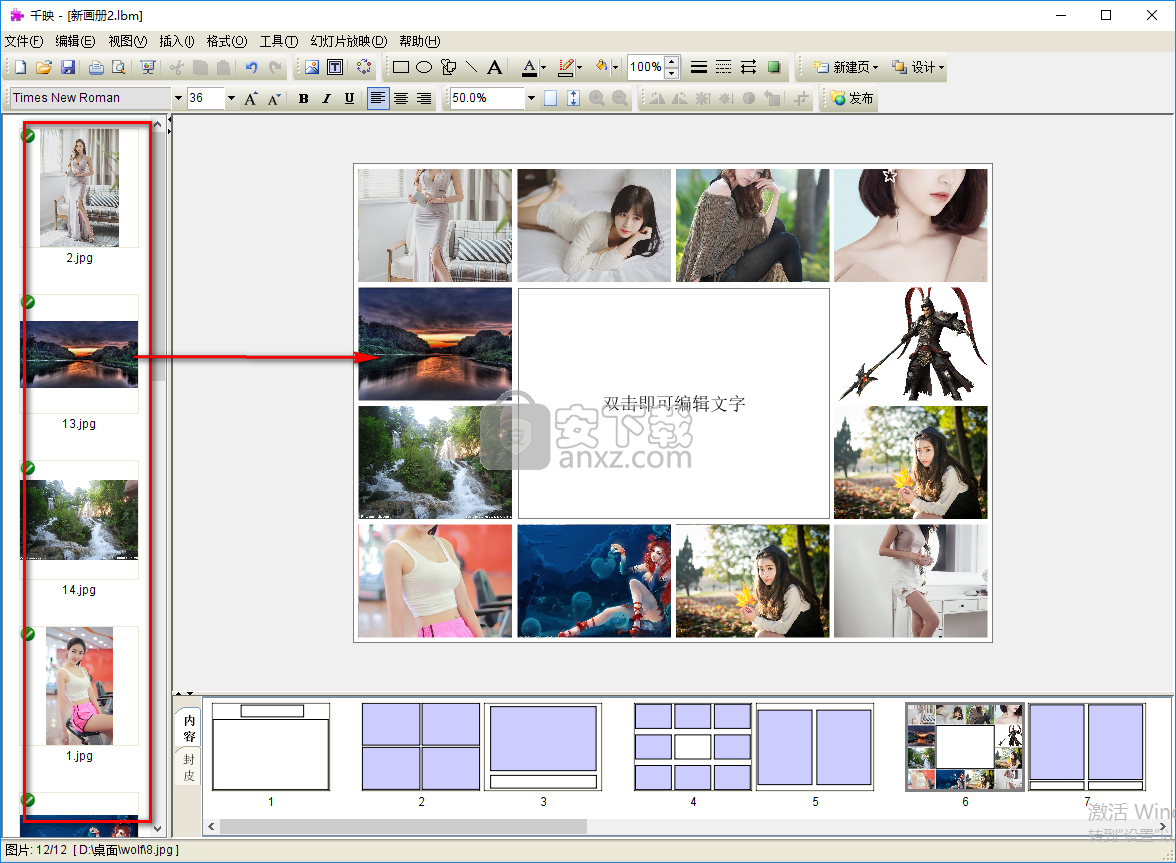Undo the last action

[251, 67]
